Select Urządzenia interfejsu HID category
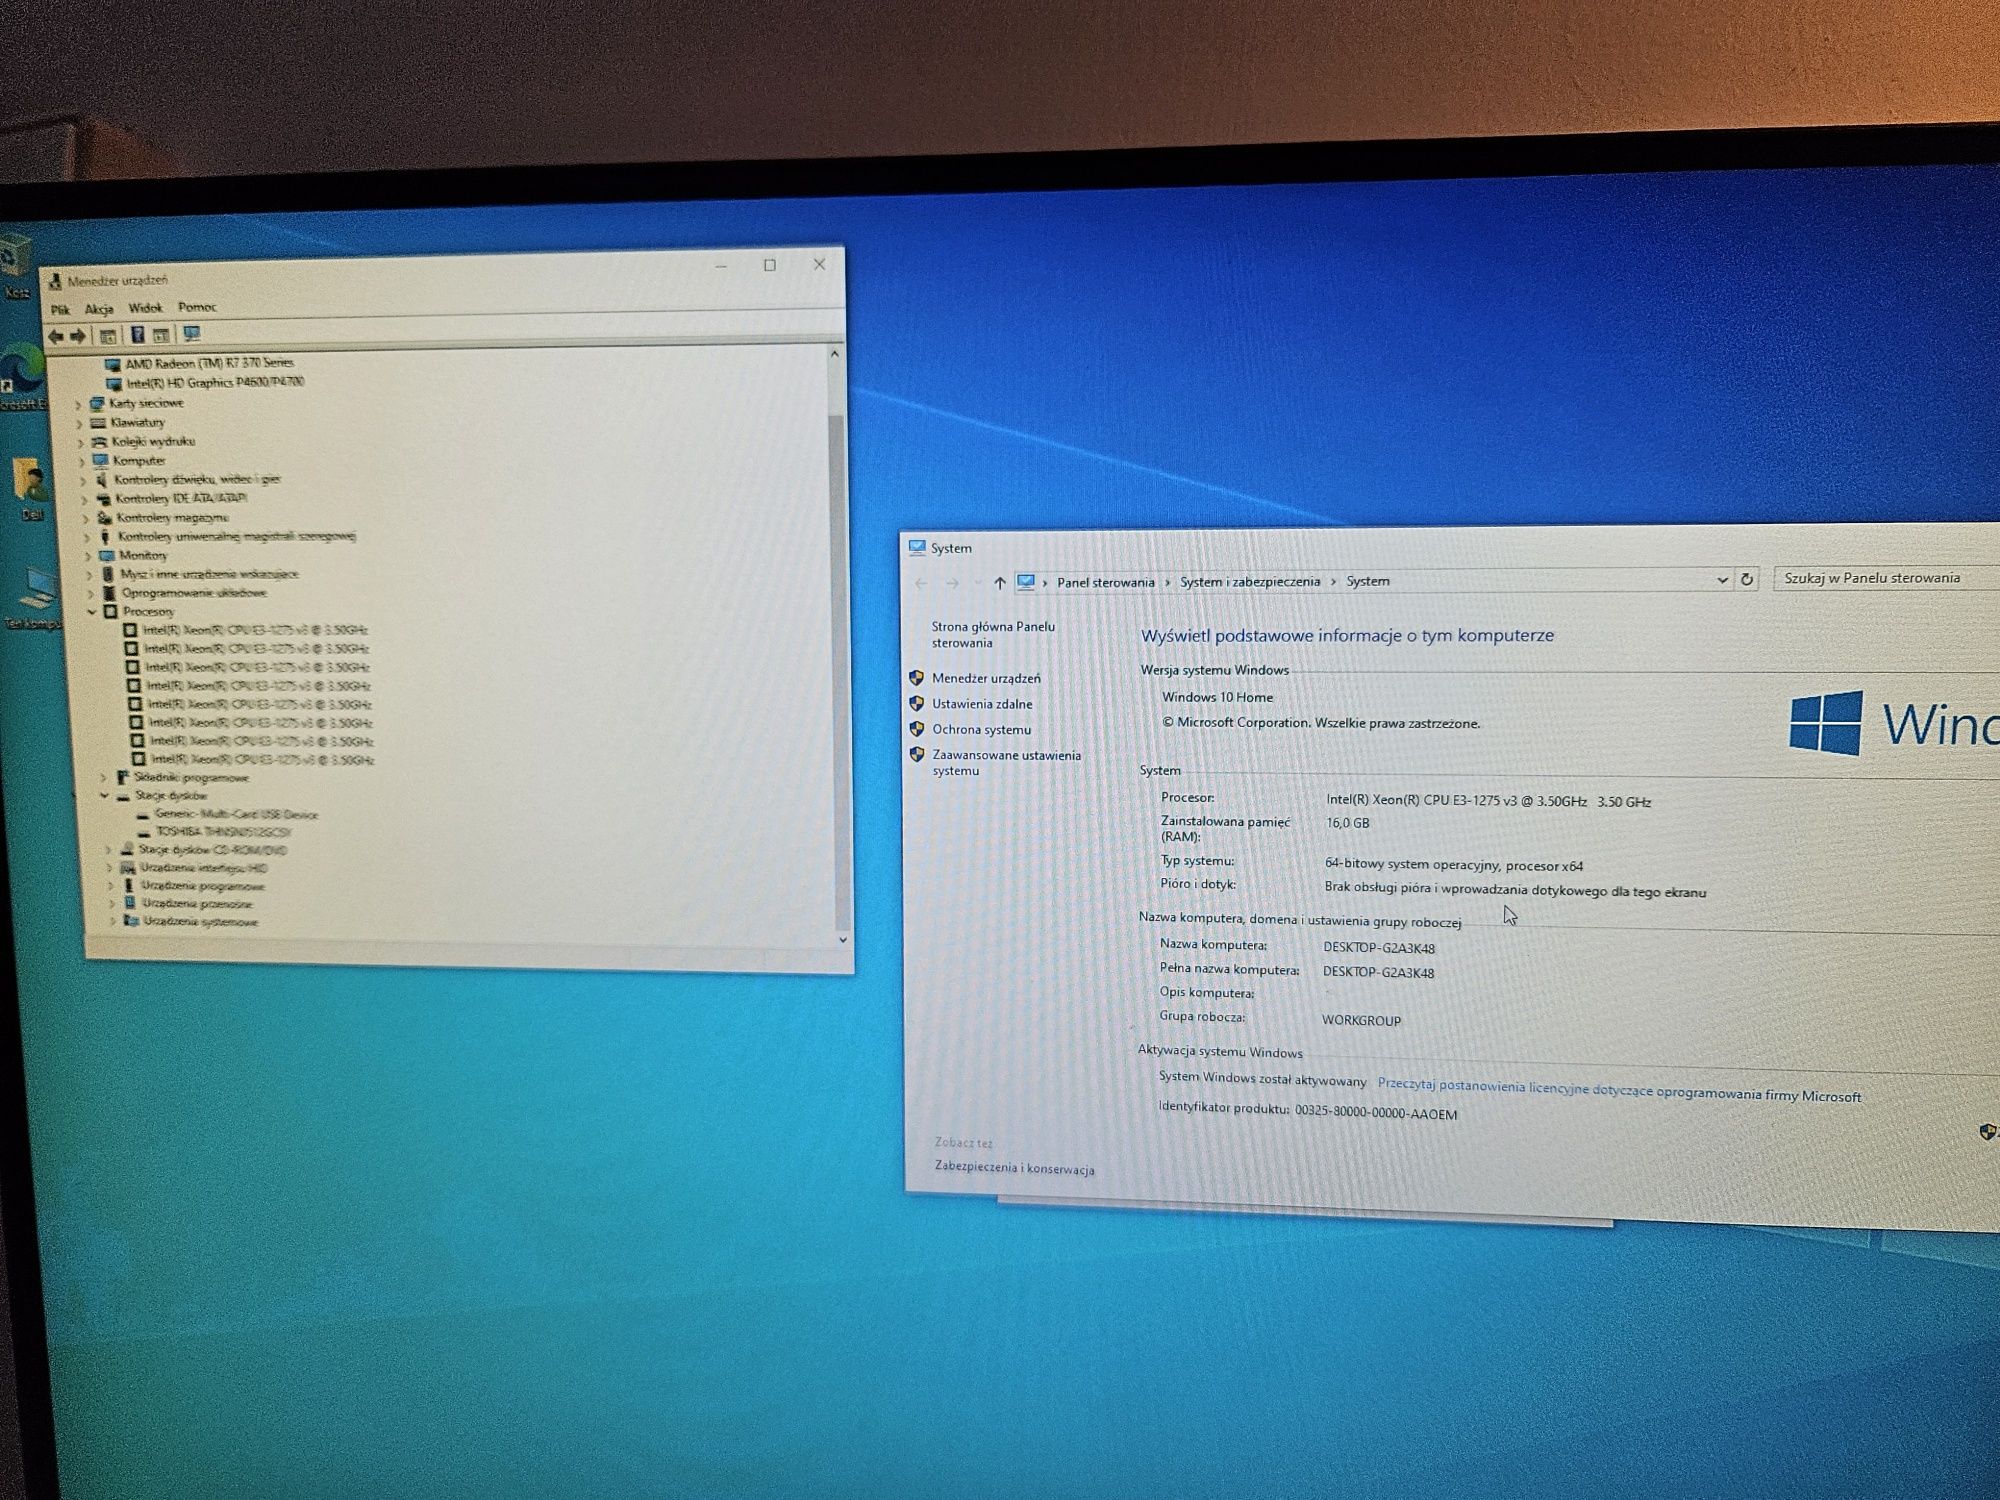 click(204, 868)
